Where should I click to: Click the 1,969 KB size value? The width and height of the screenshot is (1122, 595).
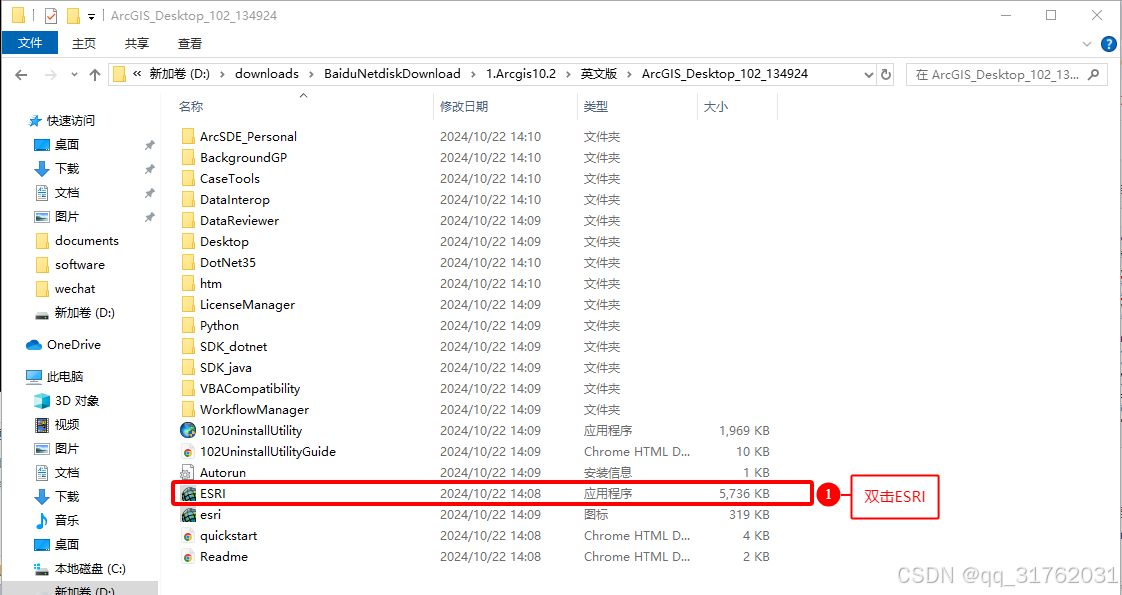[x=744, y=431]
